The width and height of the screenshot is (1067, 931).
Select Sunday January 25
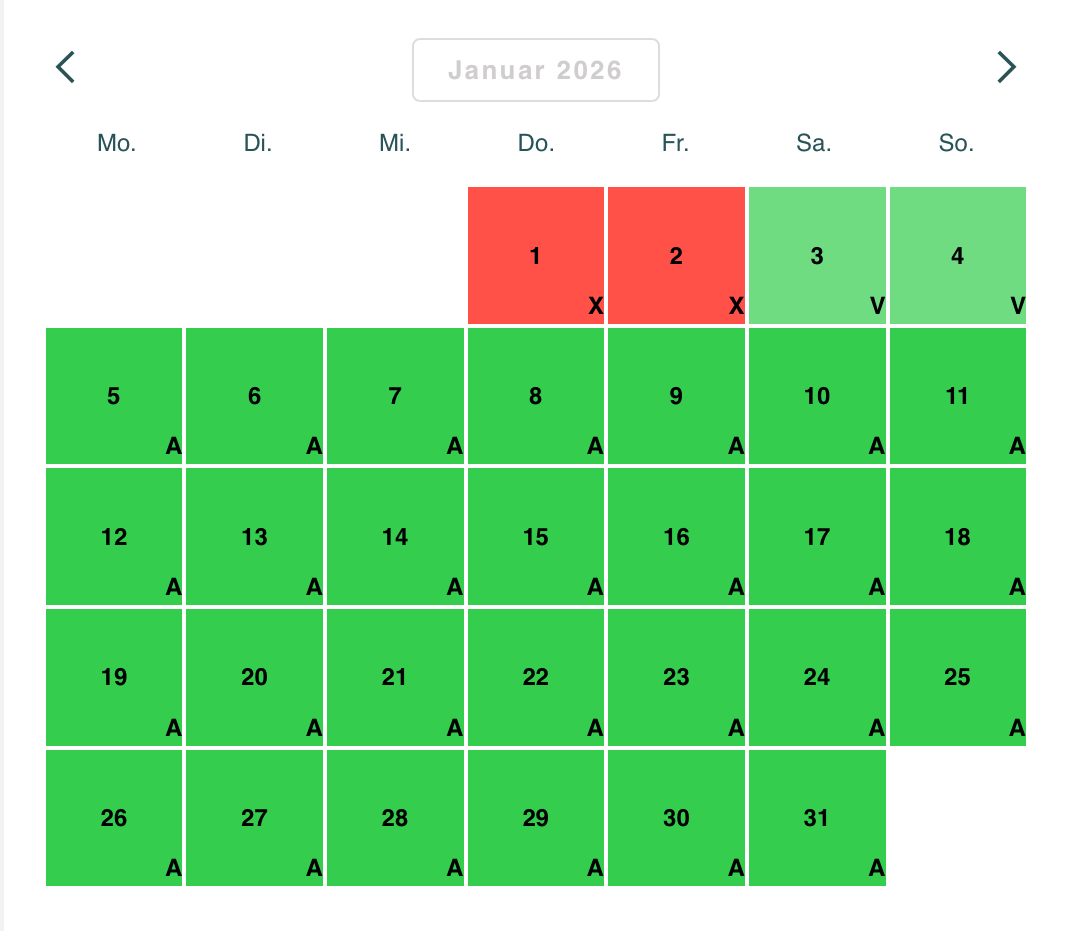point(957,678)
